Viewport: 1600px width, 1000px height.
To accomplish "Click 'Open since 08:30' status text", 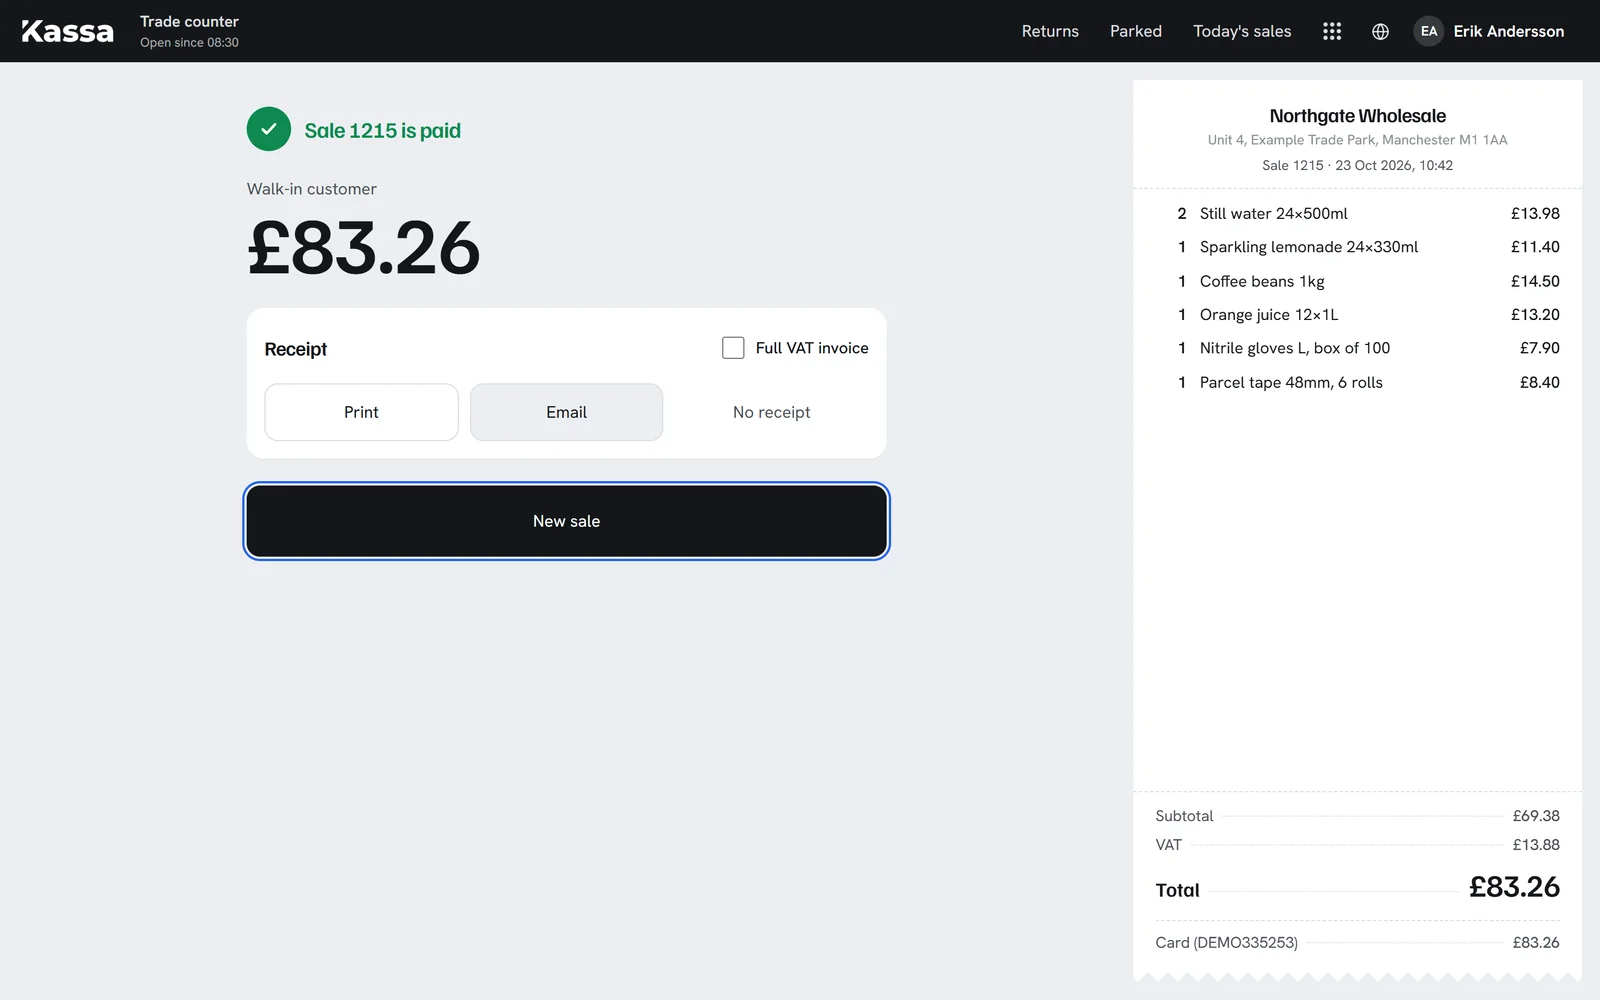I will tap(189, 42).
